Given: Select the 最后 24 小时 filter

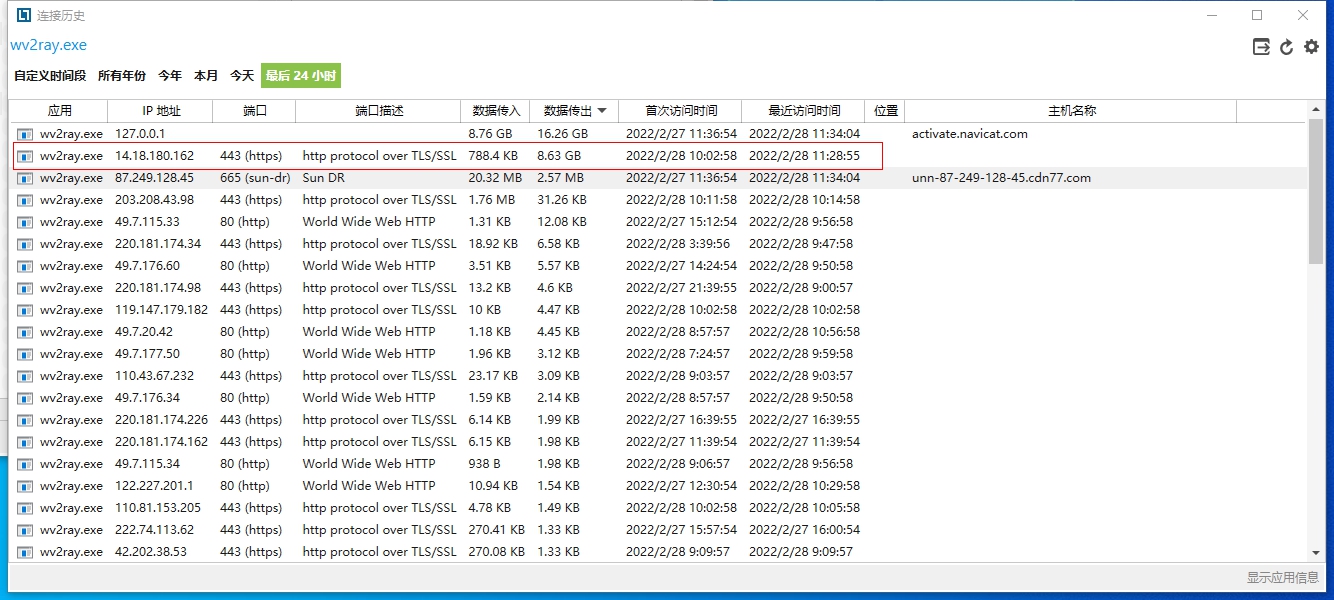Looking at the screenshot, I should pos(301,76).
